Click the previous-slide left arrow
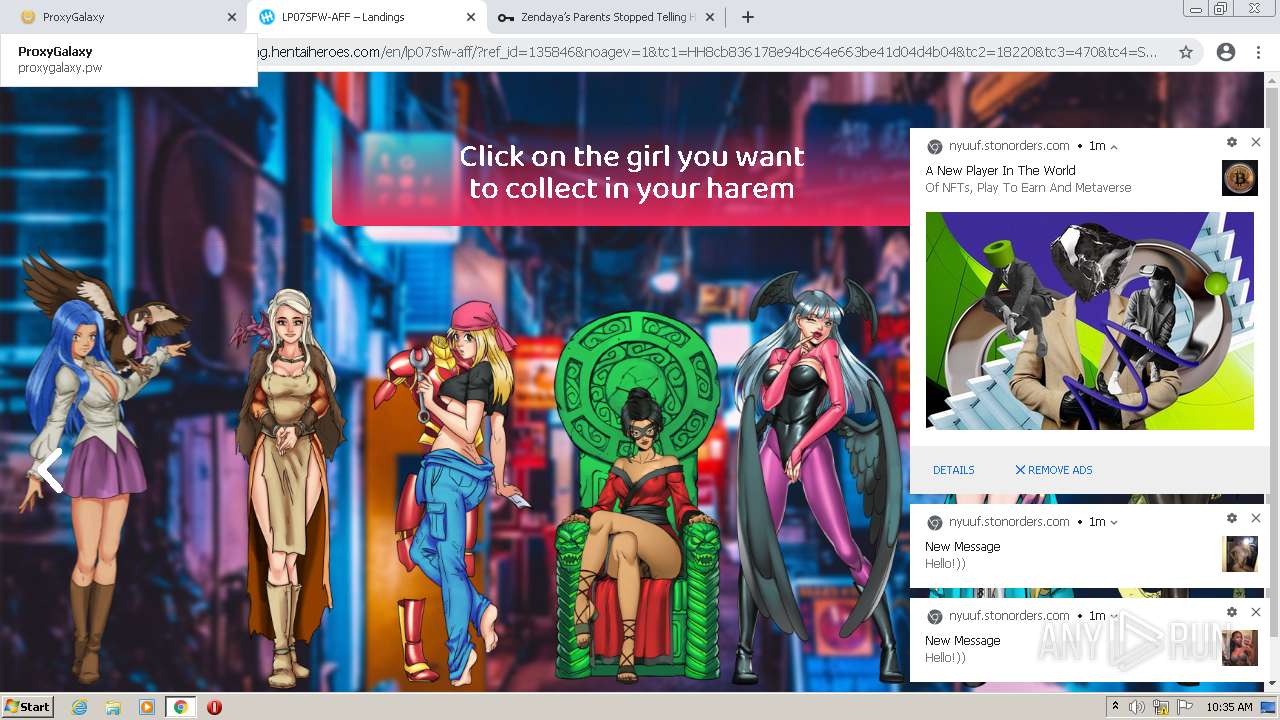Image resolution: width=1280 pixels, height=720 pixels. point(49,470)
